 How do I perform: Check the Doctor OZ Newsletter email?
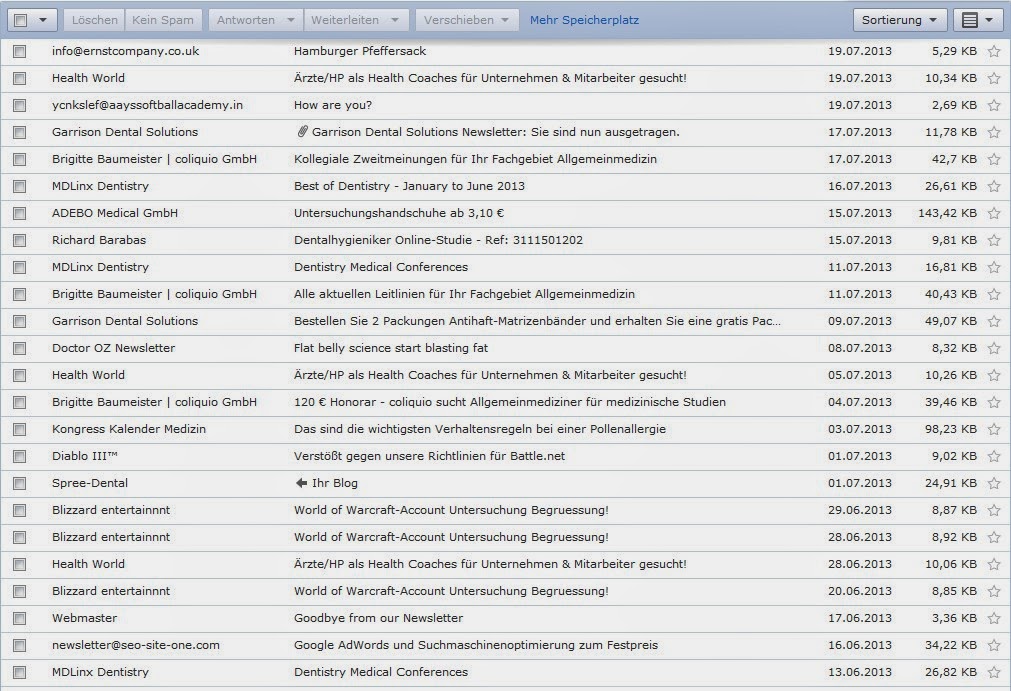pyautogui.click(x=19, y=348)
